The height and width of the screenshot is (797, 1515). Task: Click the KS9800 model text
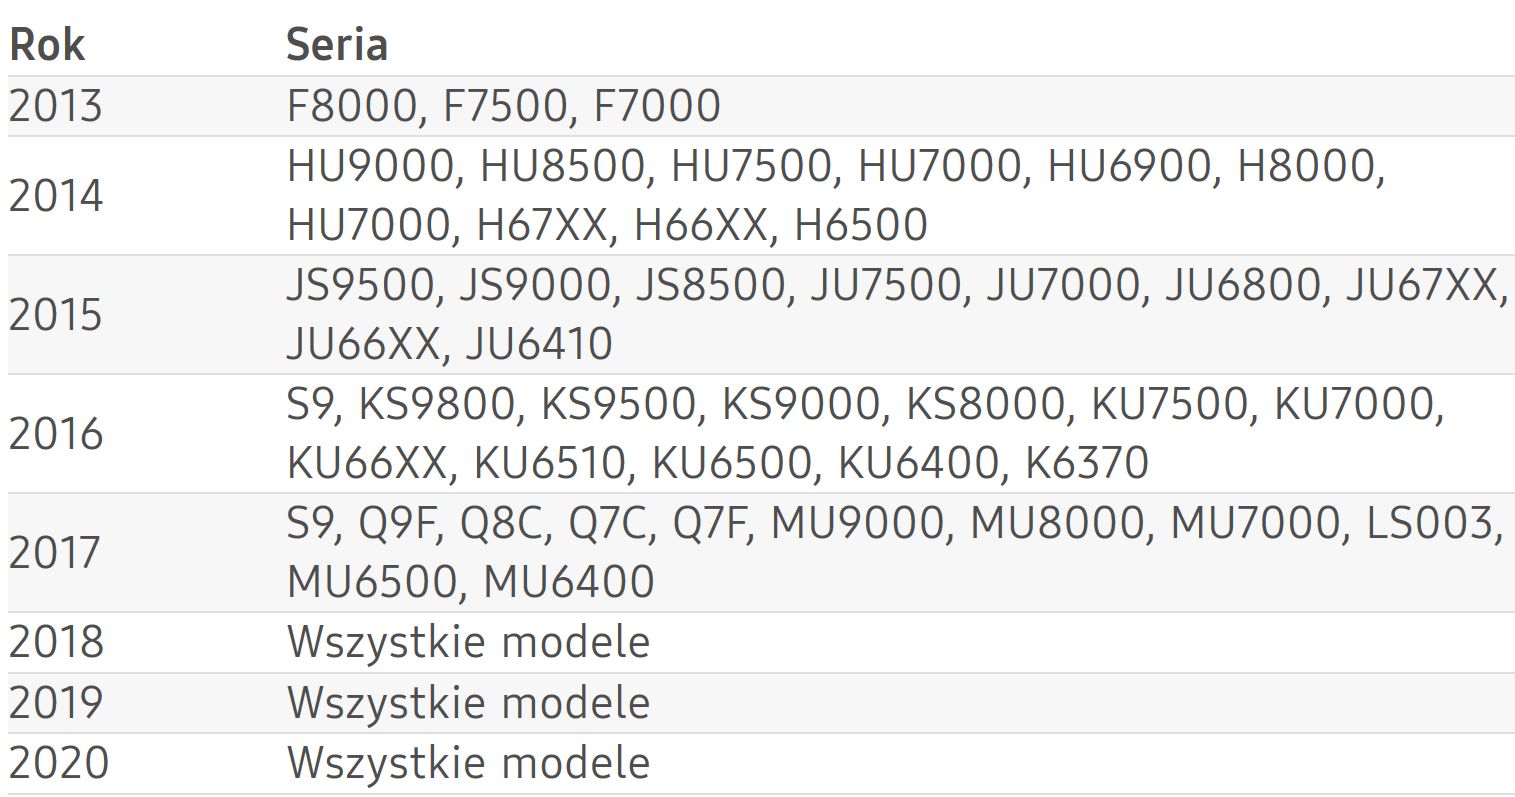pos(441,405)
